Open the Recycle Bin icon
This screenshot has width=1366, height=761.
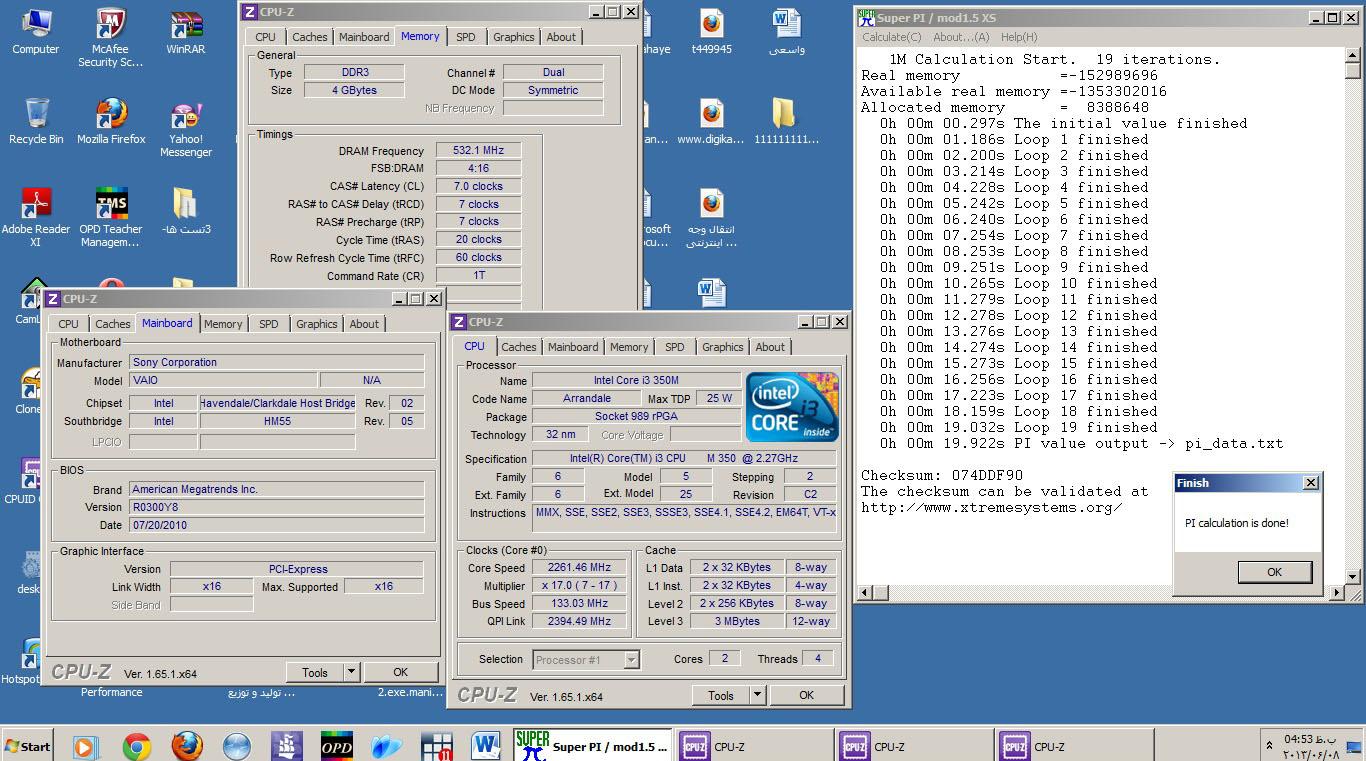coord(36,121)
